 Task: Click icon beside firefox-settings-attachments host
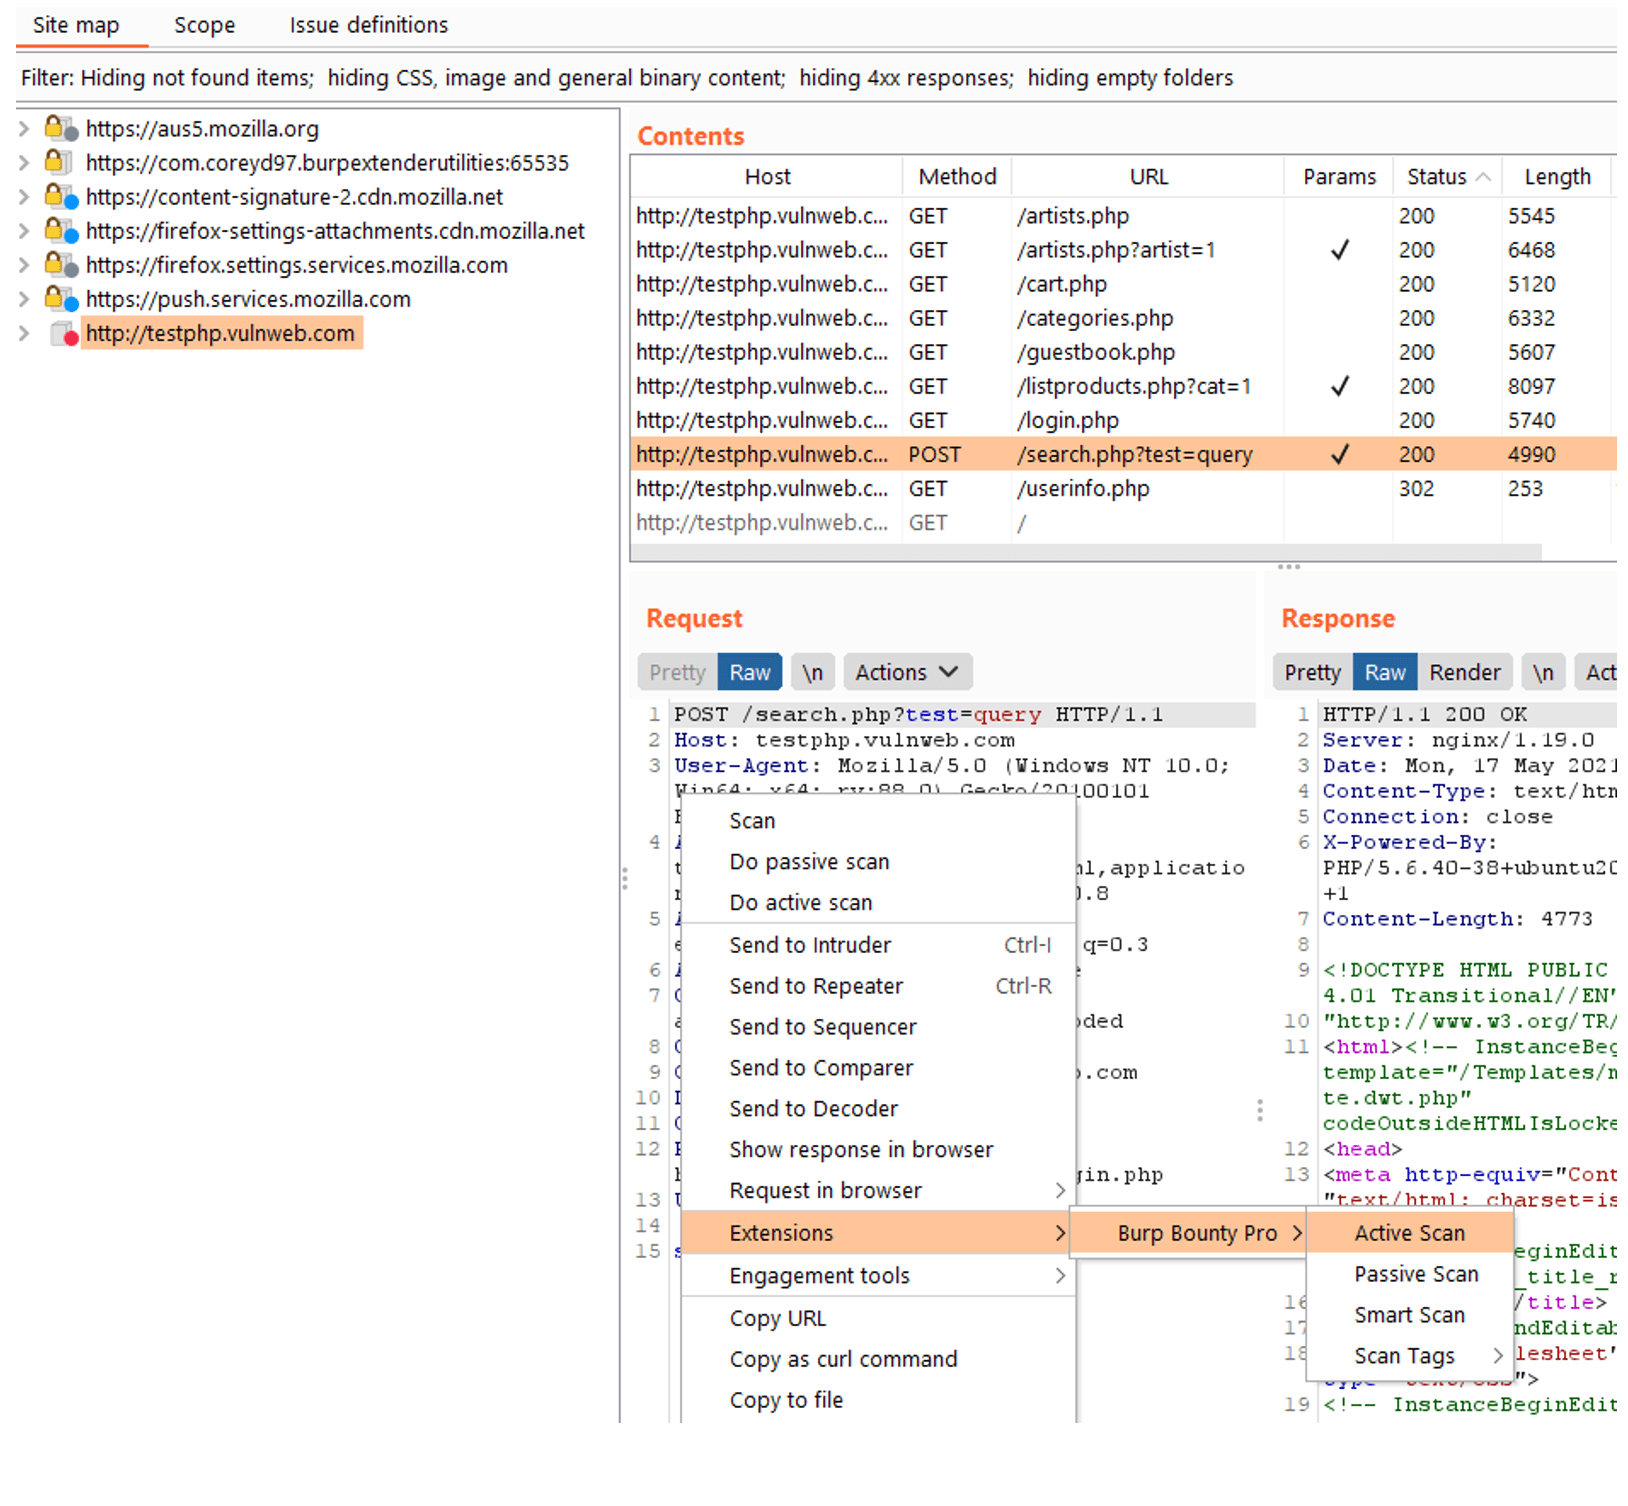[x=60, y=231]
